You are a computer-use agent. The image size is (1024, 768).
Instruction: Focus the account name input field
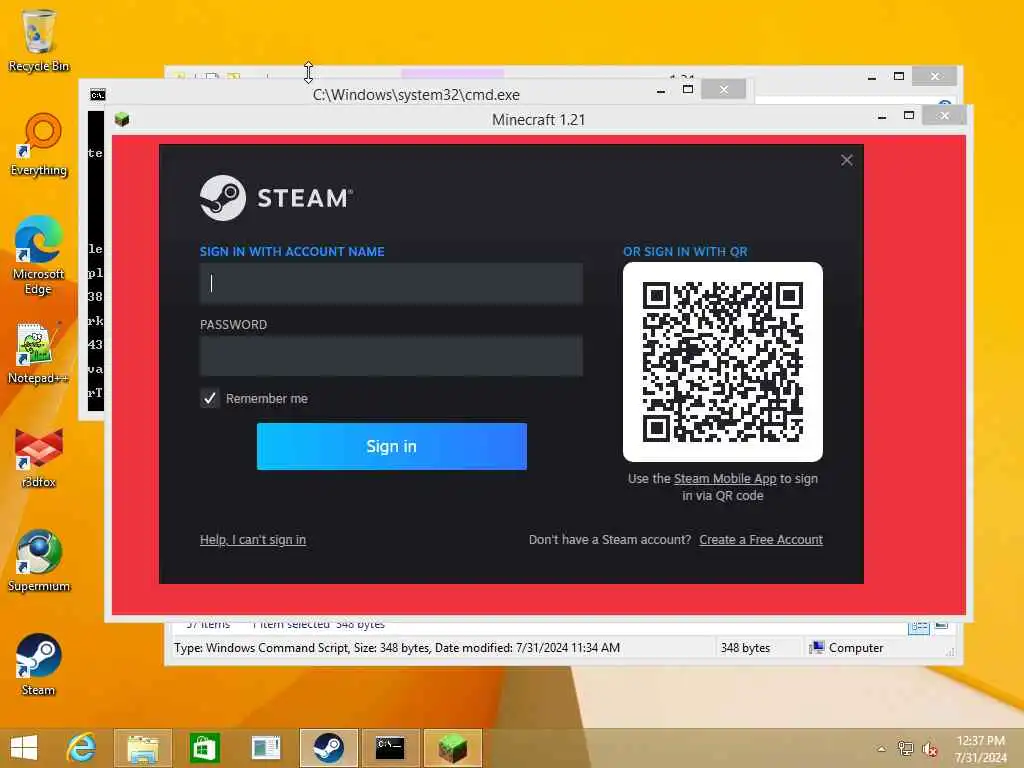coord(391,283)
